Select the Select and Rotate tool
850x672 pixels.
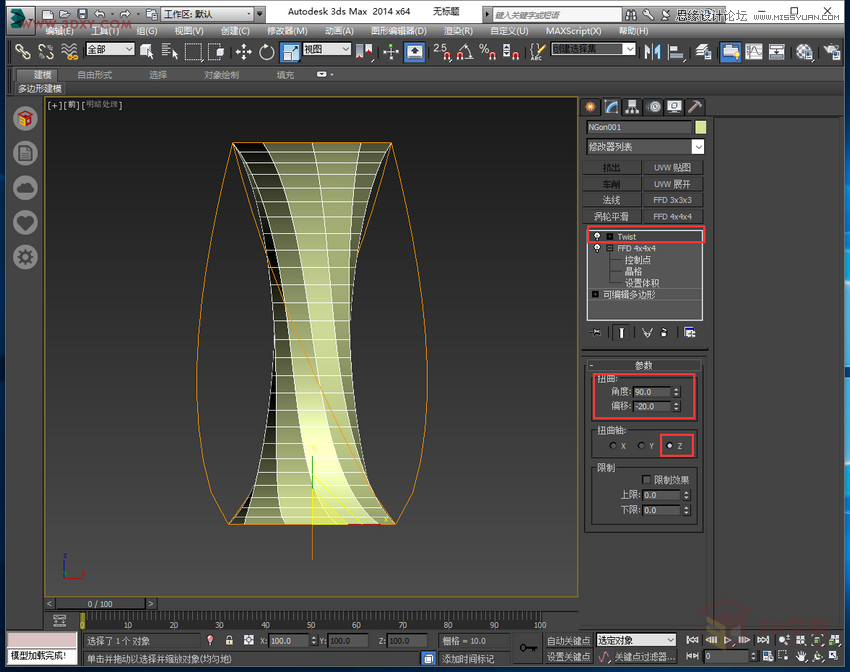click(266, 51)
